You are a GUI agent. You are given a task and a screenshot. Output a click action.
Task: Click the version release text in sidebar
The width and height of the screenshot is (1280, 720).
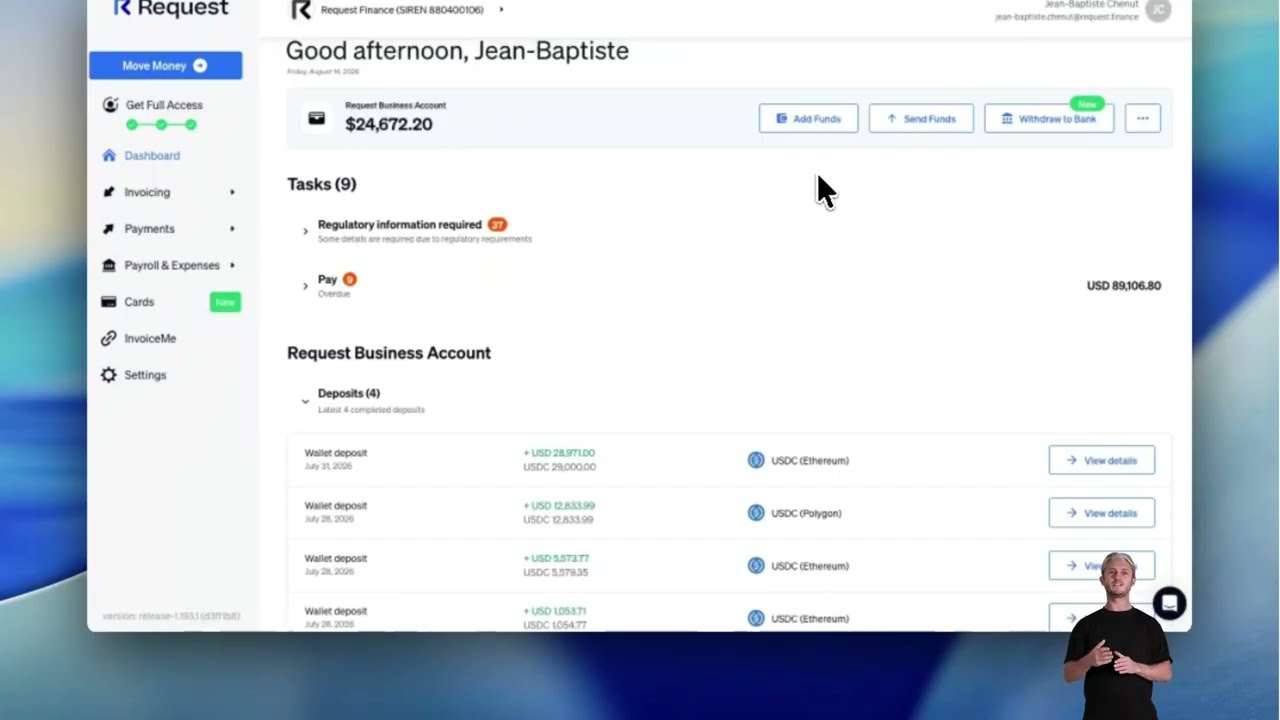pos(171,616)
